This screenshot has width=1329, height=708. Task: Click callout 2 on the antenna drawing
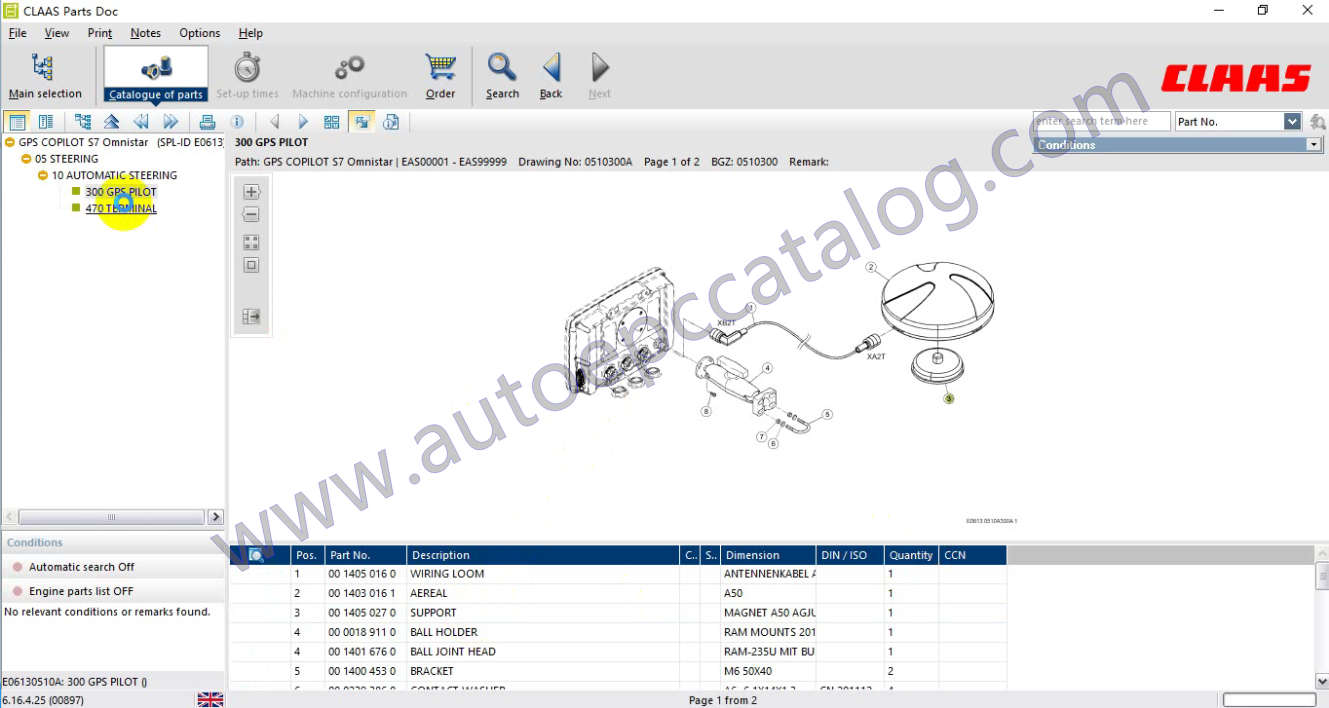pos(871,268)
